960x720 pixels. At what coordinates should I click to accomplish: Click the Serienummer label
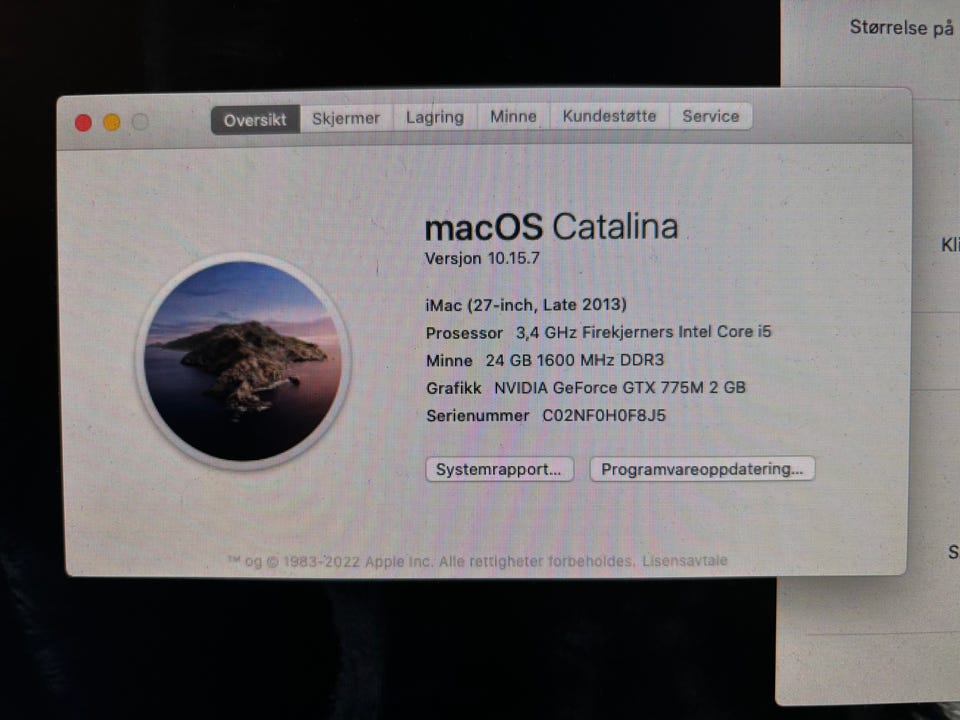(x=478, y=416)
